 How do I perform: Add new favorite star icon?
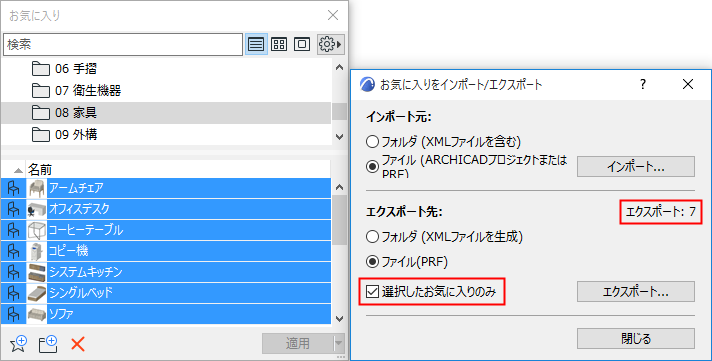click(19, 344)
